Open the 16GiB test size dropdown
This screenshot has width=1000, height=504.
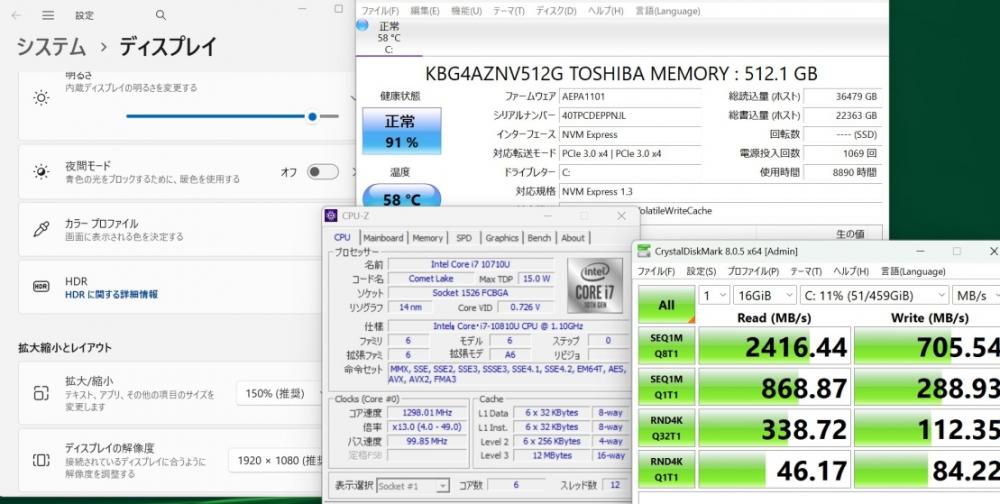(763, 296)
